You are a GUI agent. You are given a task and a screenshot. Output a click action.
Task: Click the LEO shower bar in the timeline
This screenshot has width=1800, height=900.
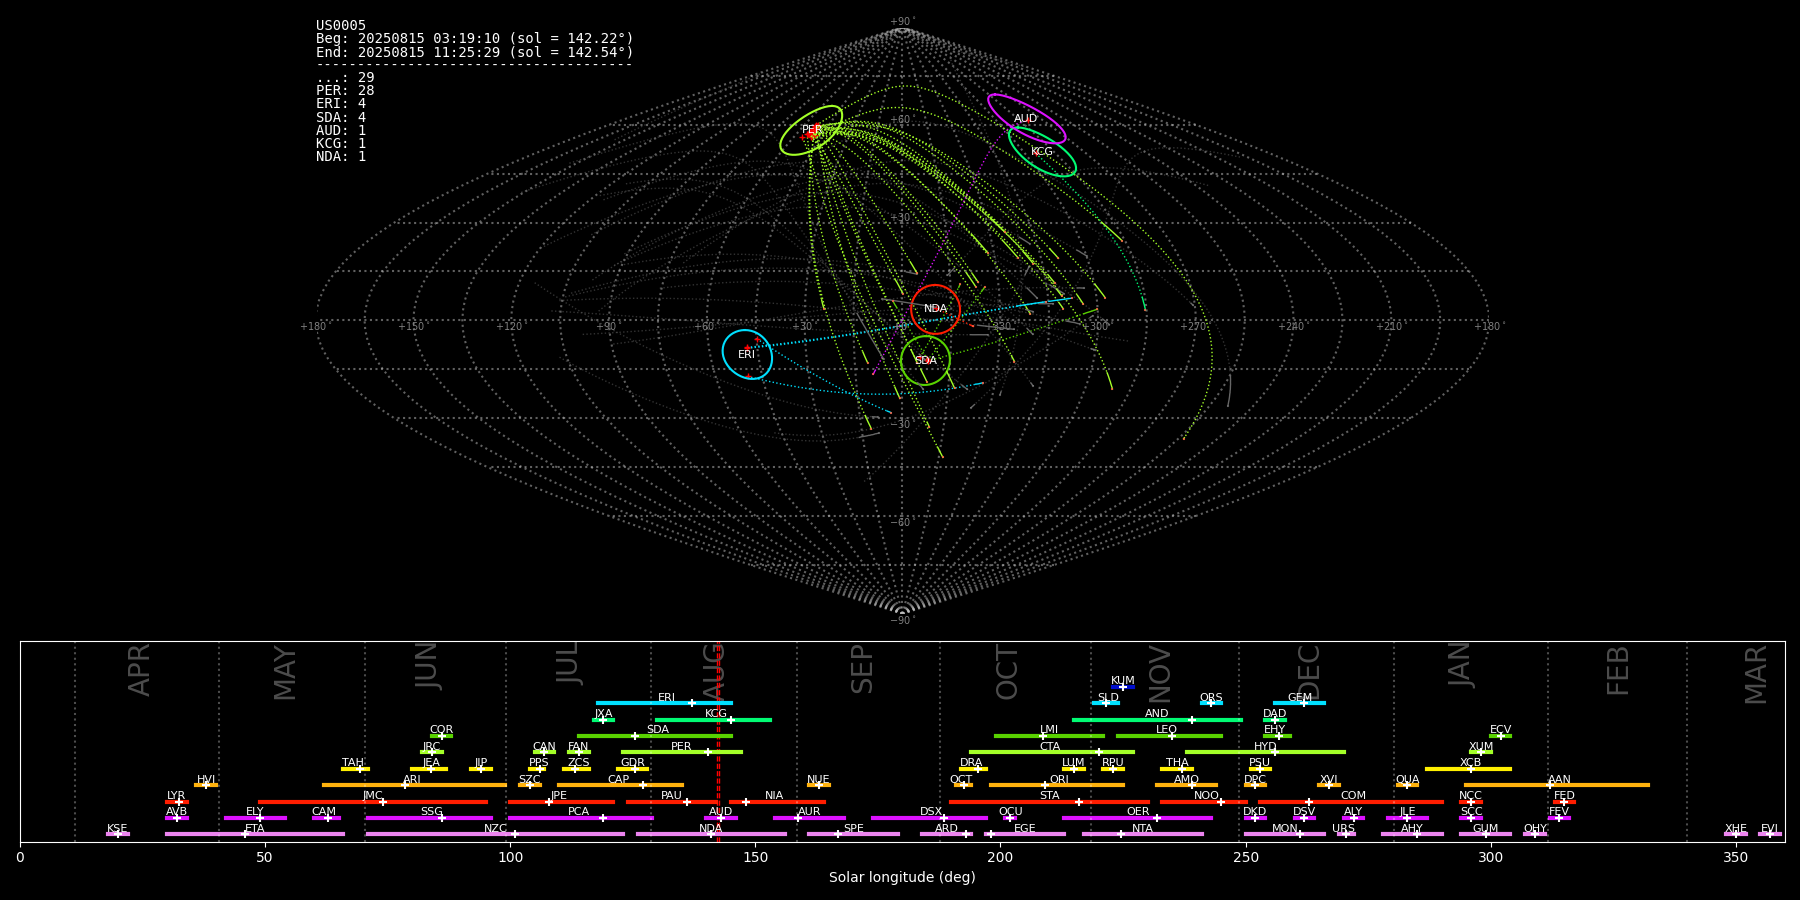coord(1169,736)
